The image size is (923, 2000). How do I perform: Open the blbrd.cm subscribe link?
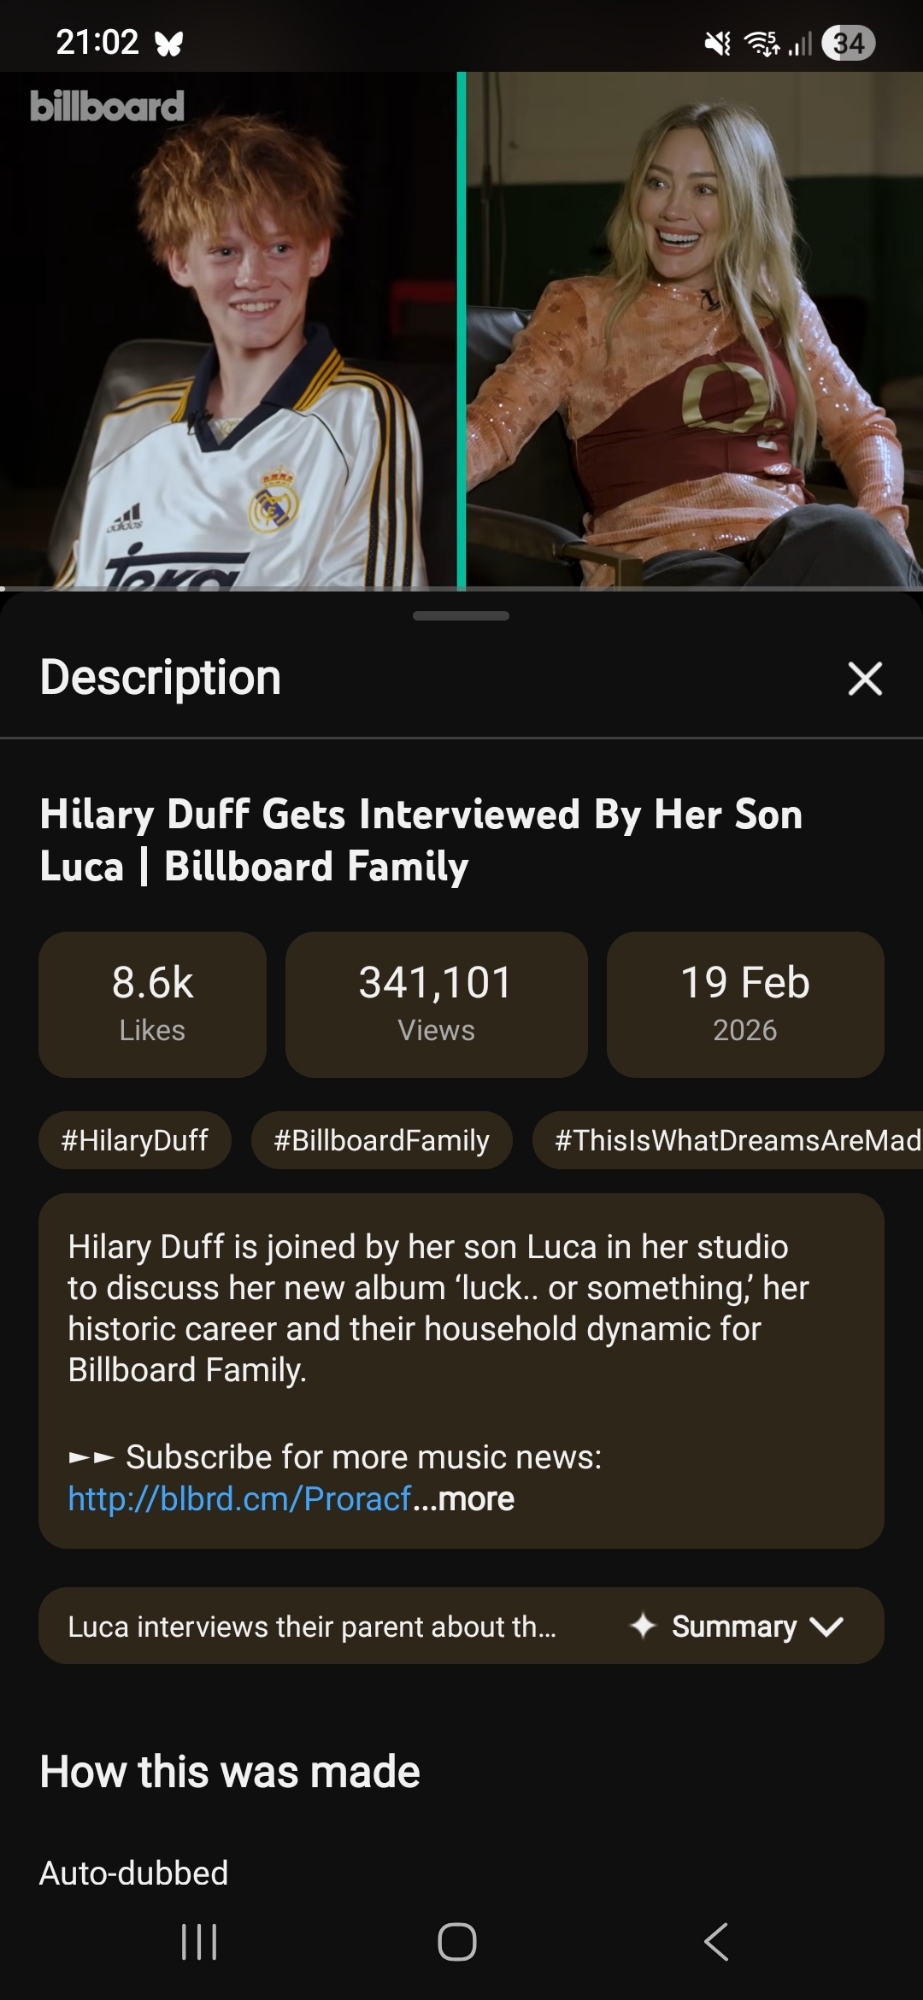tap(239, 1499)
